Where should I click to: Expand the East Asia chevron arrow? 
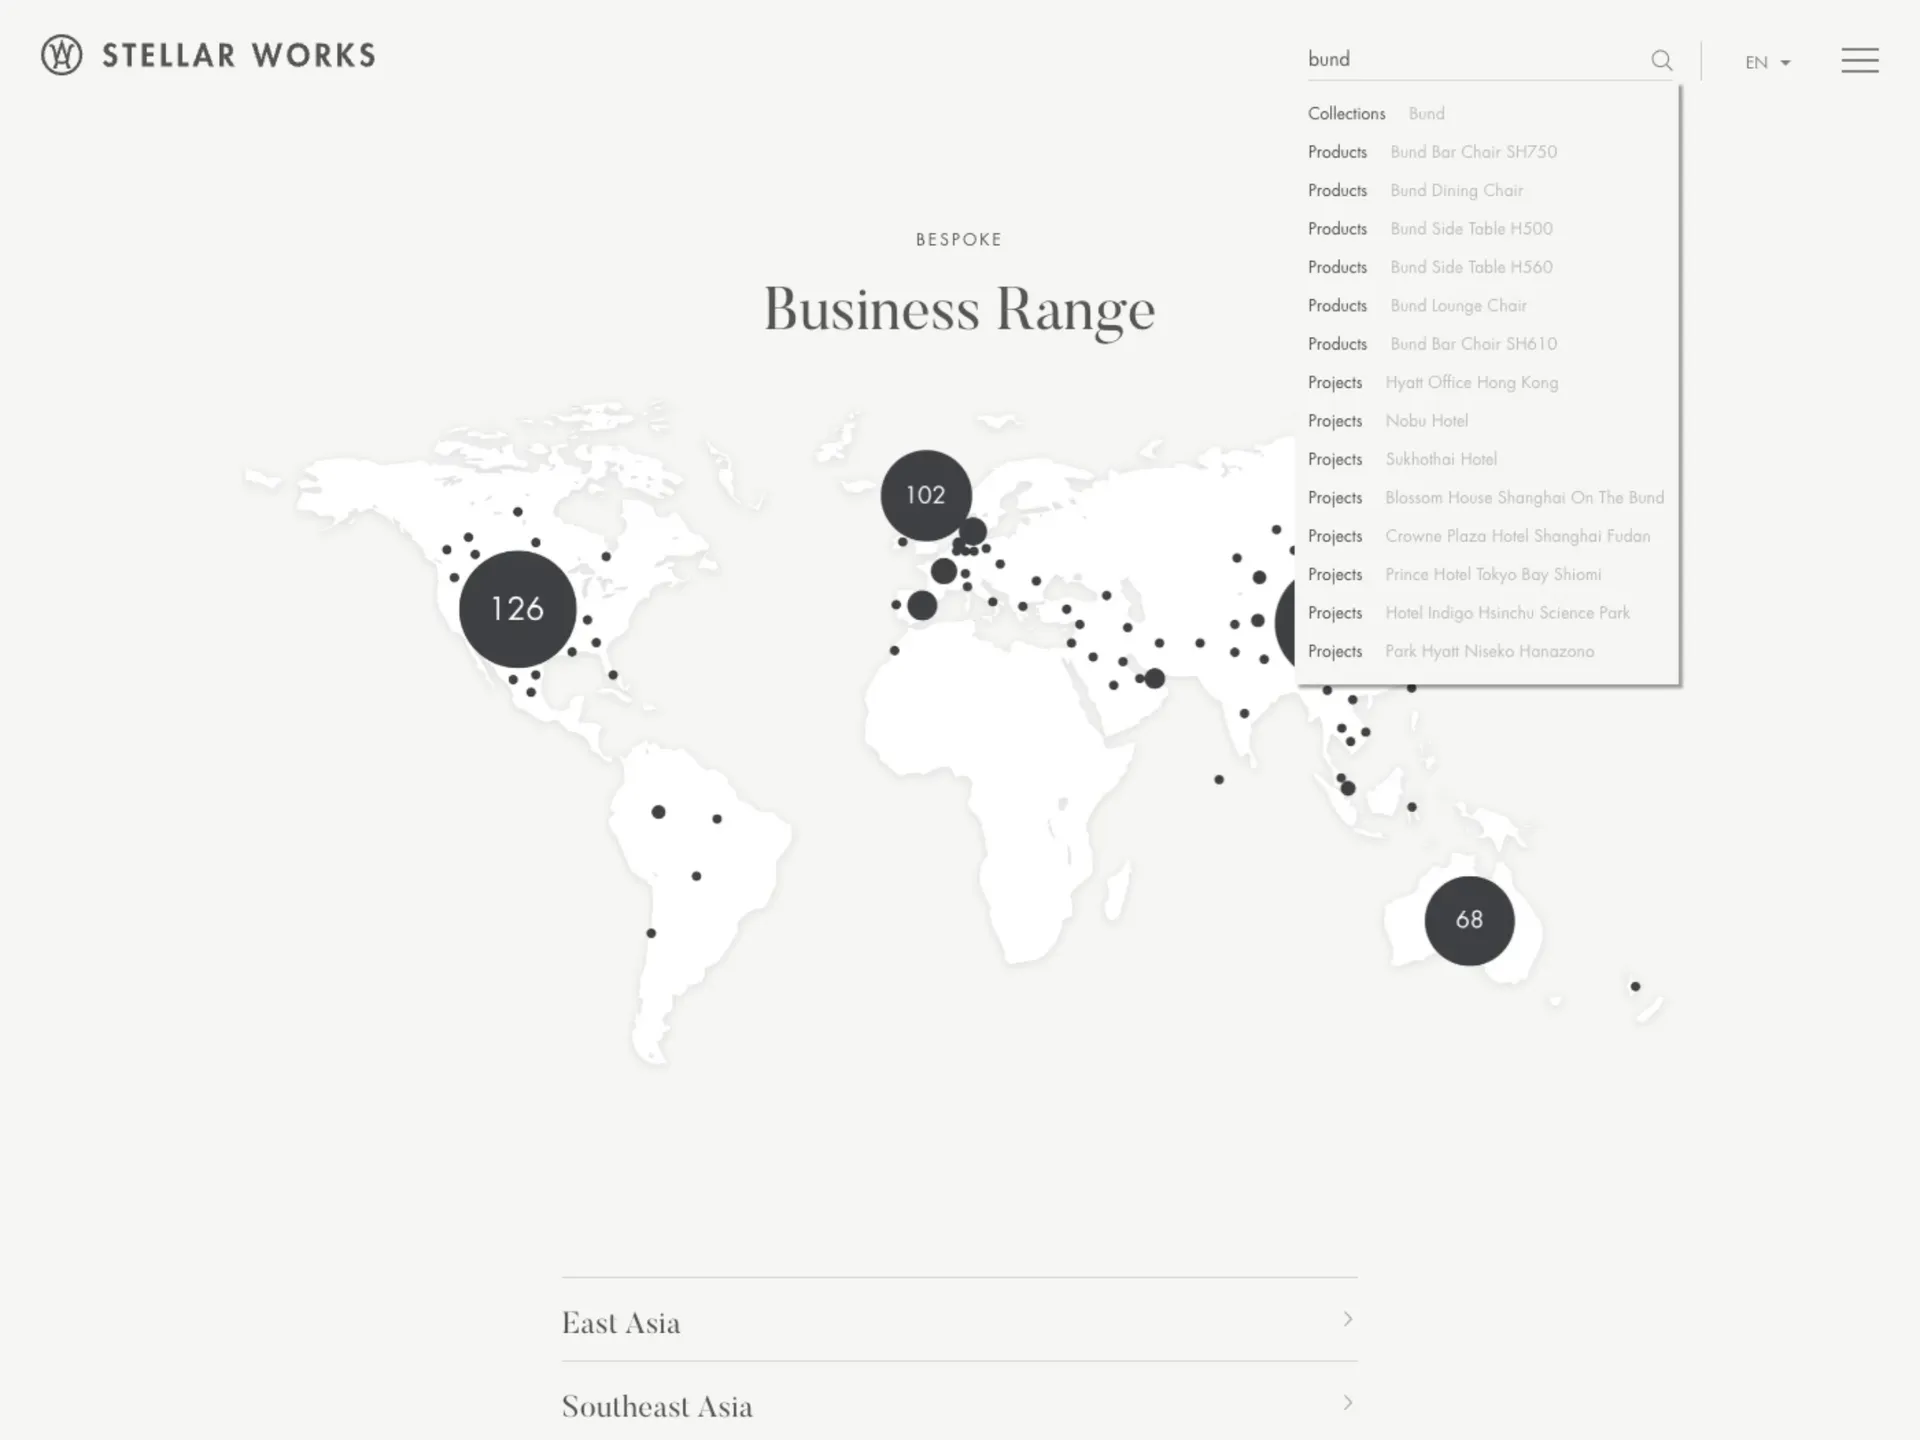pyautogui.click(x=1348, y=1319)
